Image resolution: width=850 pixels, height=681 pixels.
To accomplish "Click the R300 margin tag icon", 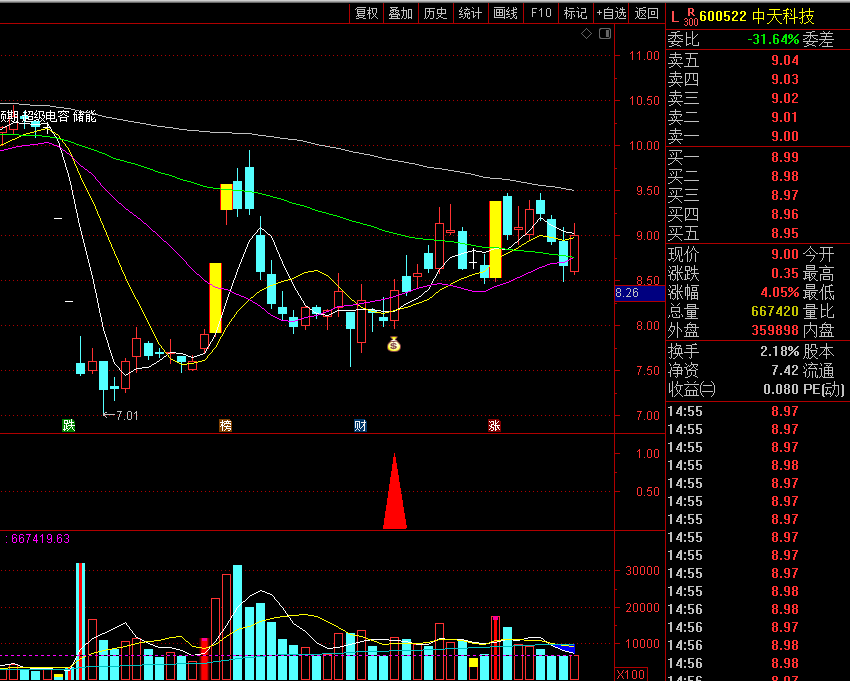I will click(x=691, y=17).
